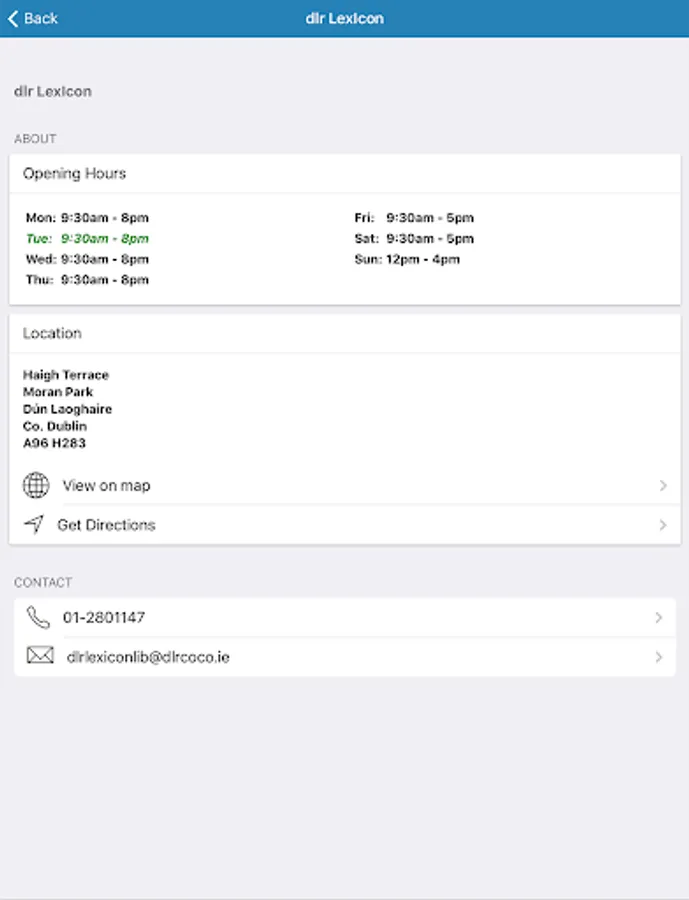This screenshot has height=900, width=689.
Task: Tap the phone handset icon
Action: point(38,618)
